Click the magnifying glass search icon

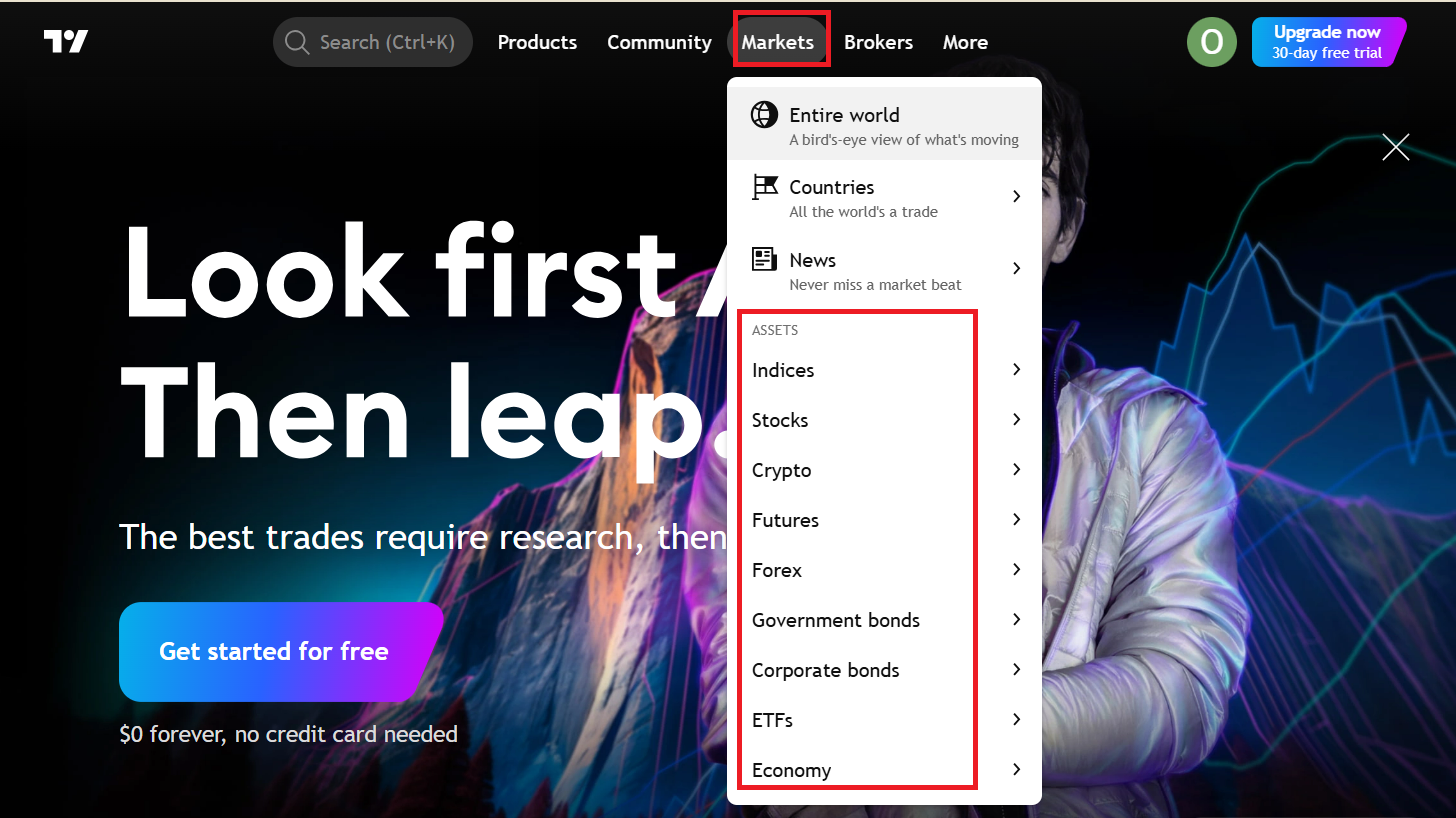pos(296,42)
